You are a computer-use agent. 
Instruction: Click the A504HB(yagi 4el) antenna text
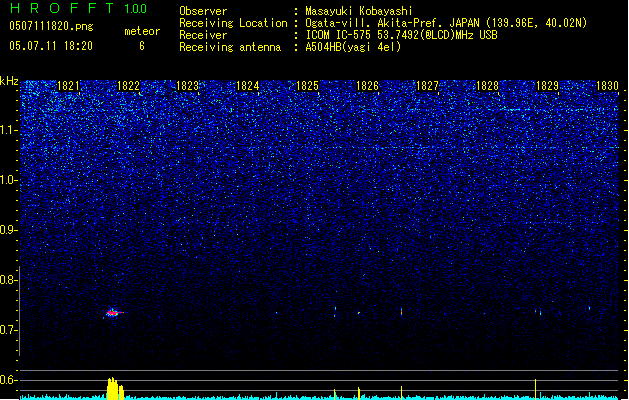tap(353, 47)
